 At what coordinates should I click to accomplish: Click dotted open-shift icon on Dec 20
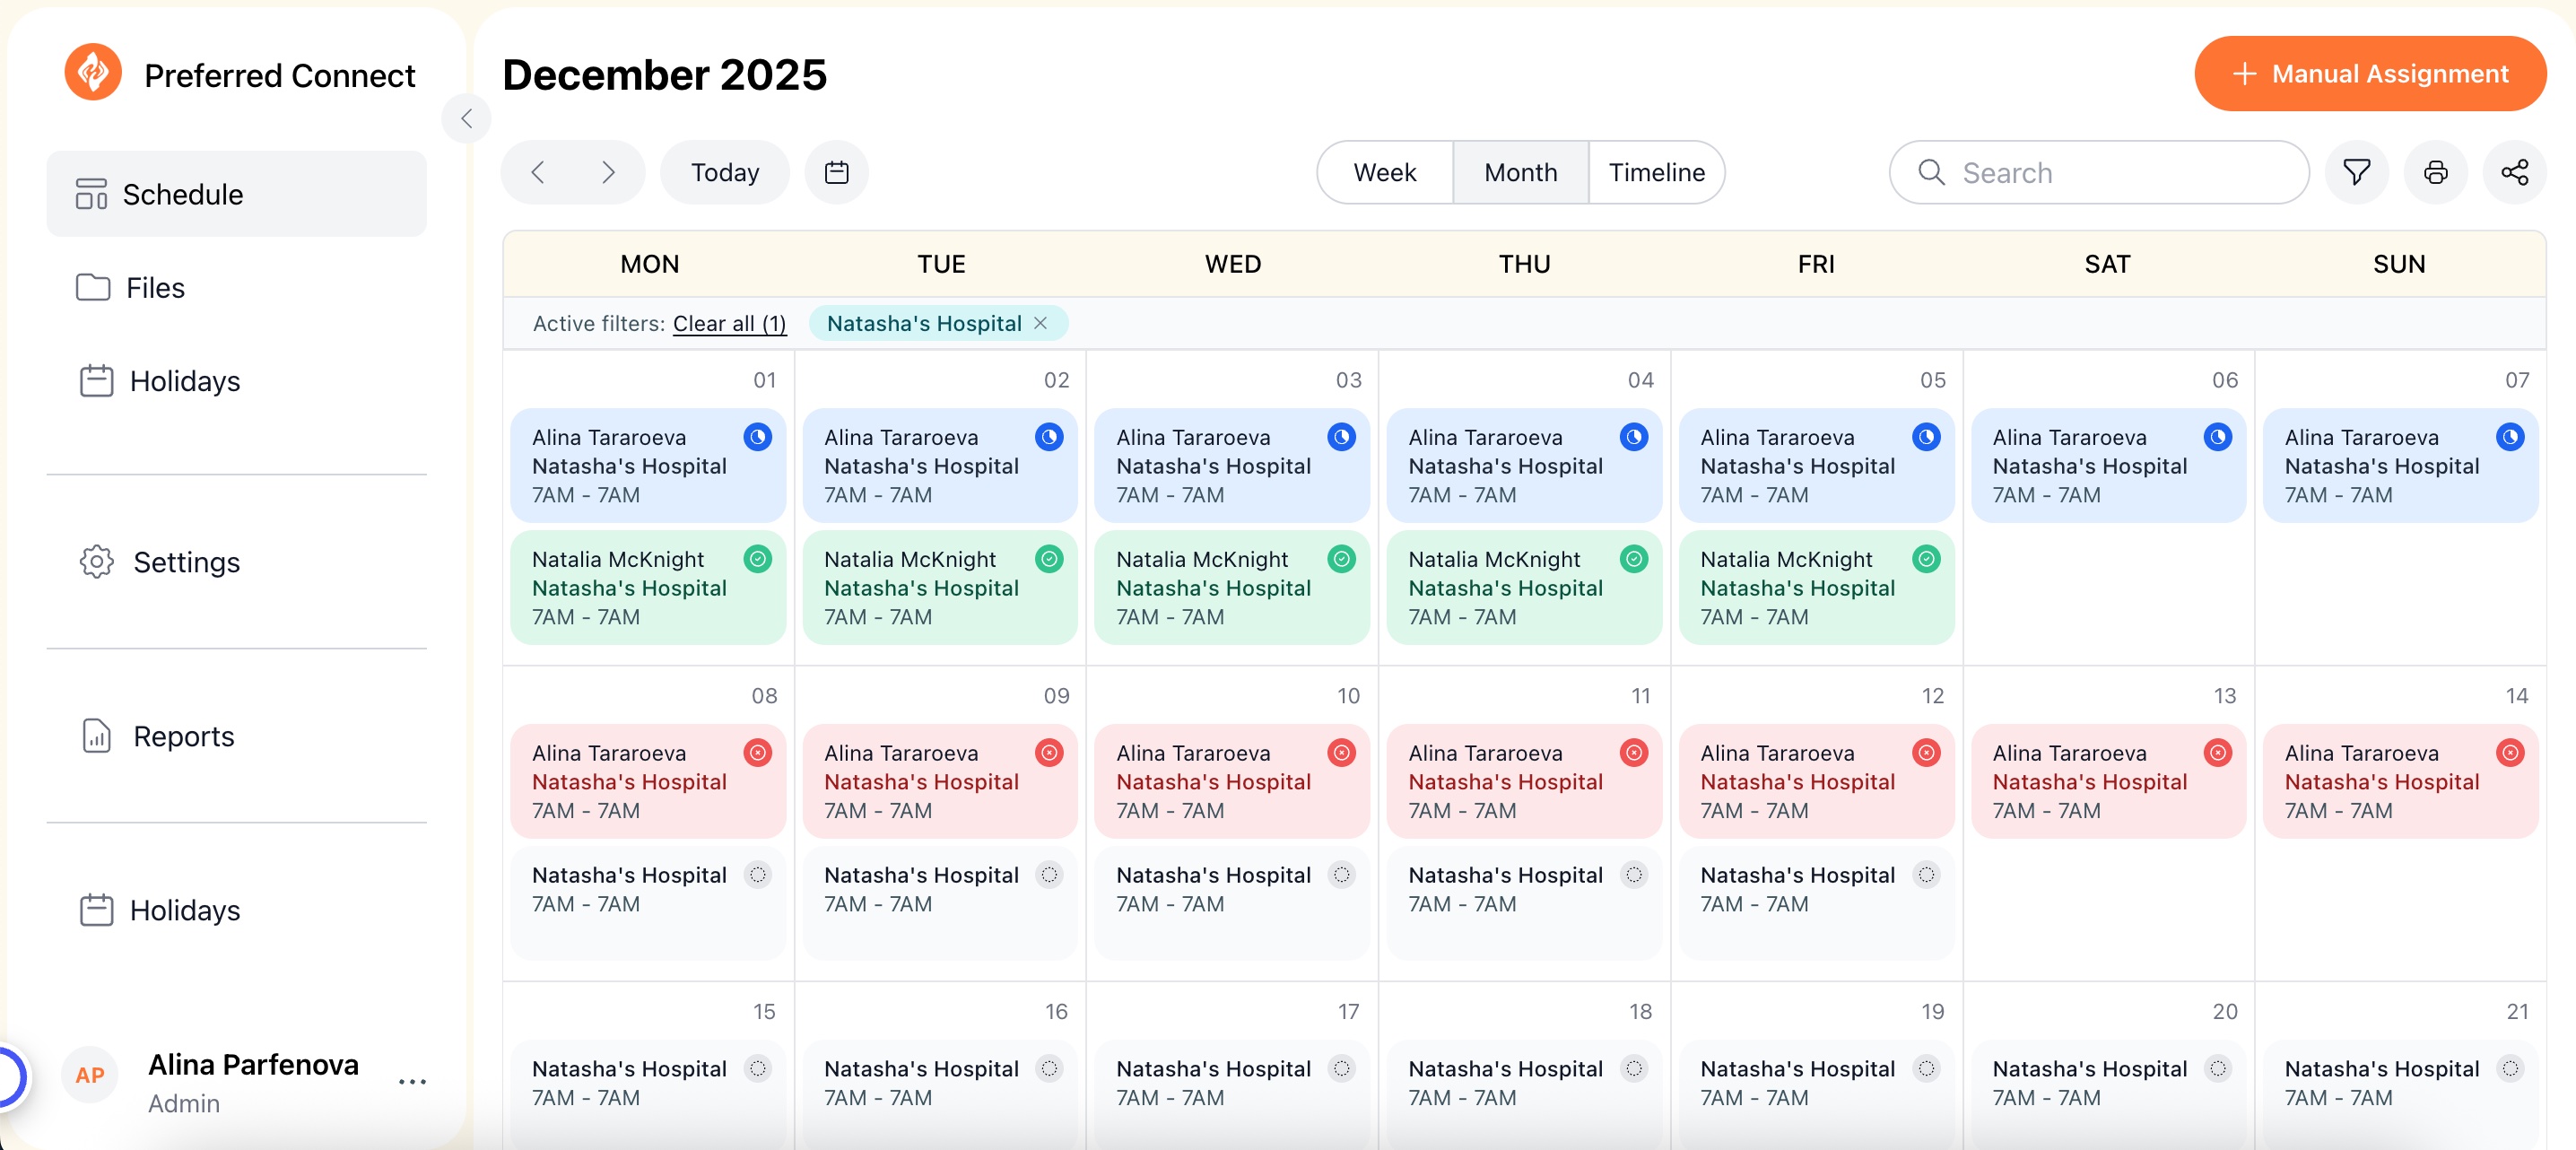point(2218,1069)
